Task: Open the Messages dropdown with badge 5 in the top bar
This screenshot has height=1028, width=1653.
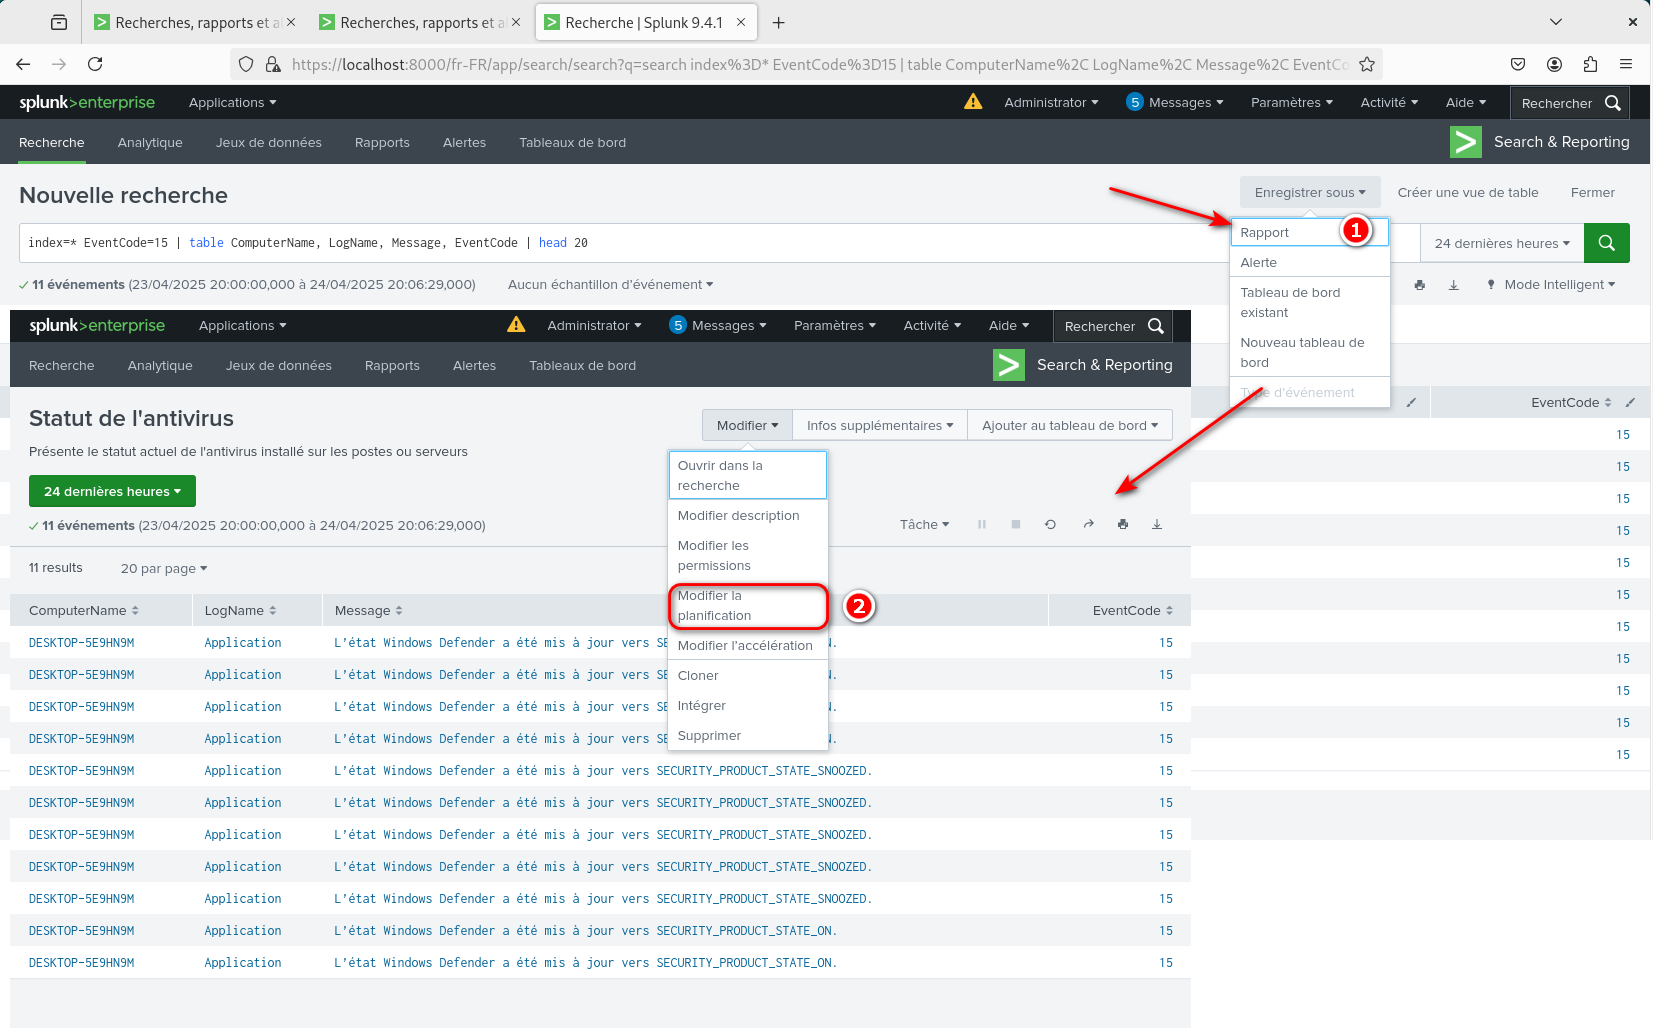Action: (x=1175, y=102)
